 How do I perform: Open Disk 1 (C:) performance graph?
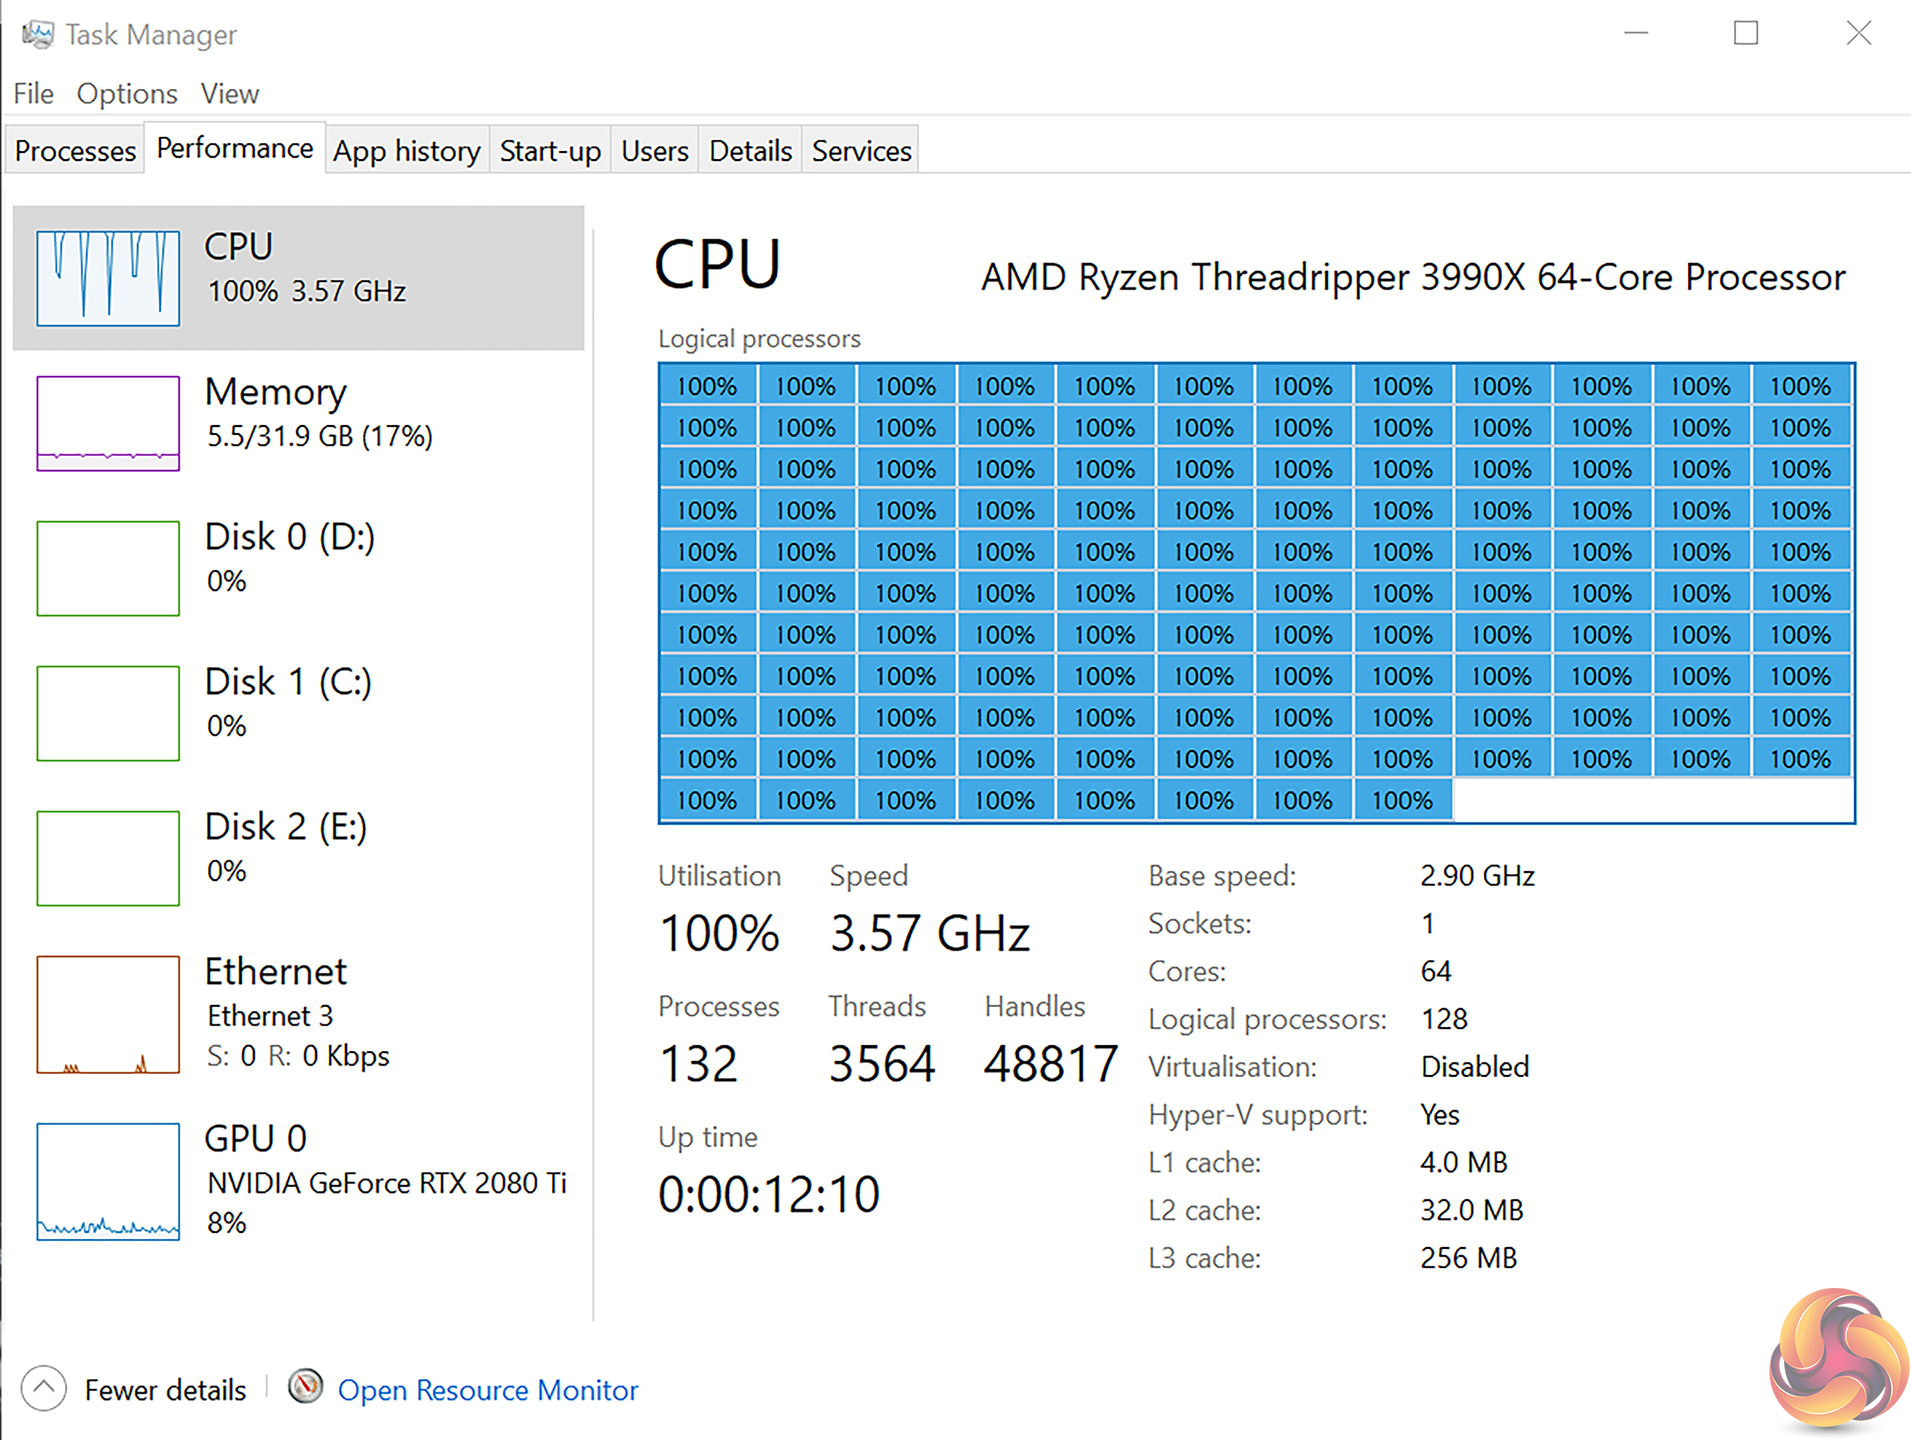(108, 713)
